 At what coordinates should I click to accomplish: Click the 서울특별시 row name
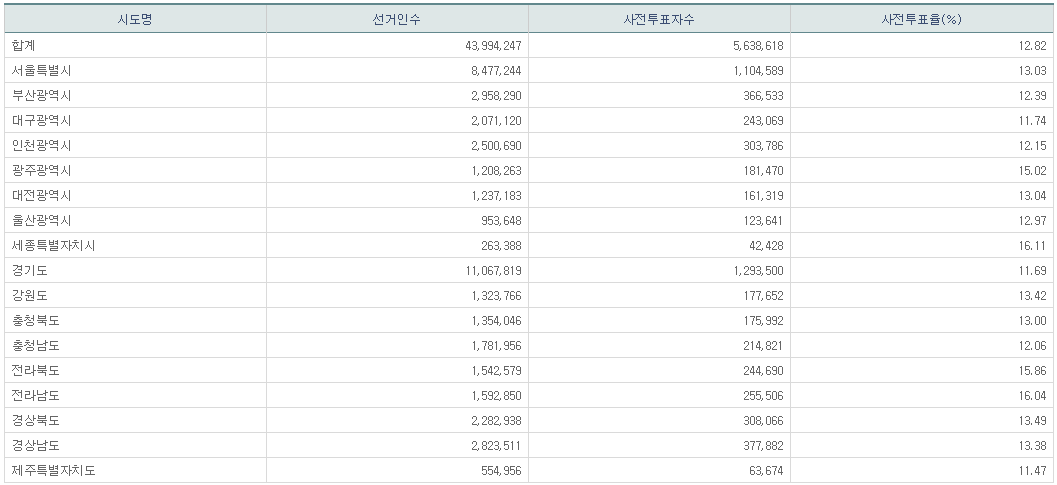click(x=42, y=70)
